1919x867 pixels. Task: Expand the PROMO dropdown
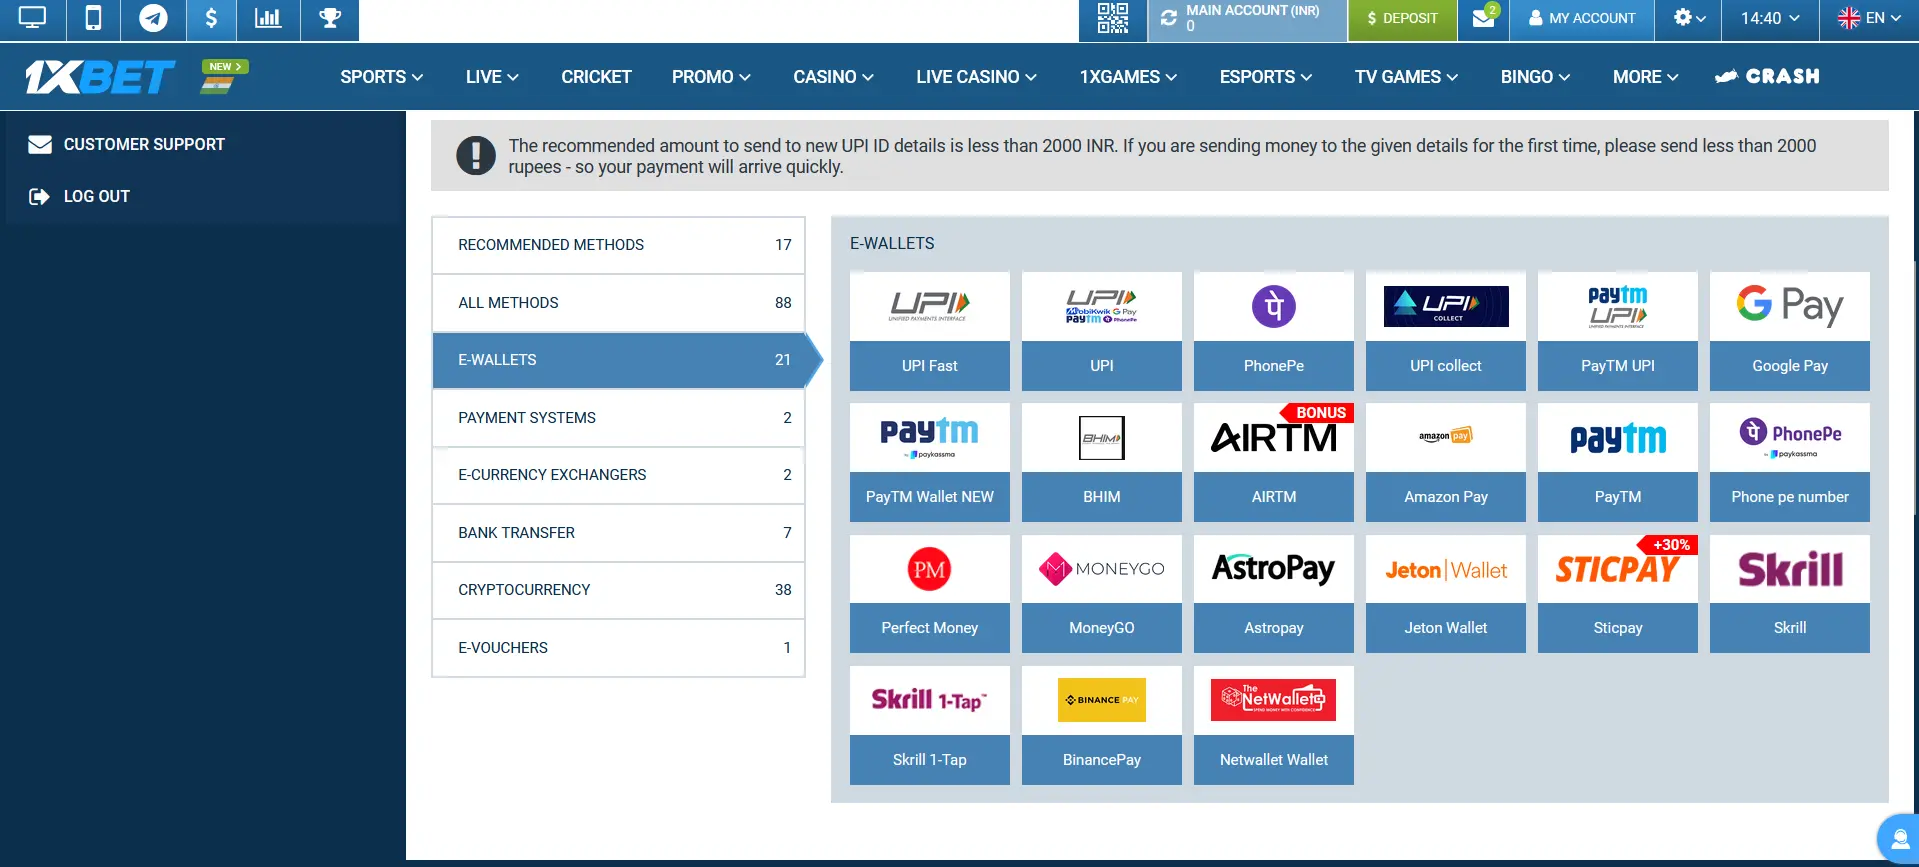click(711, 77)
